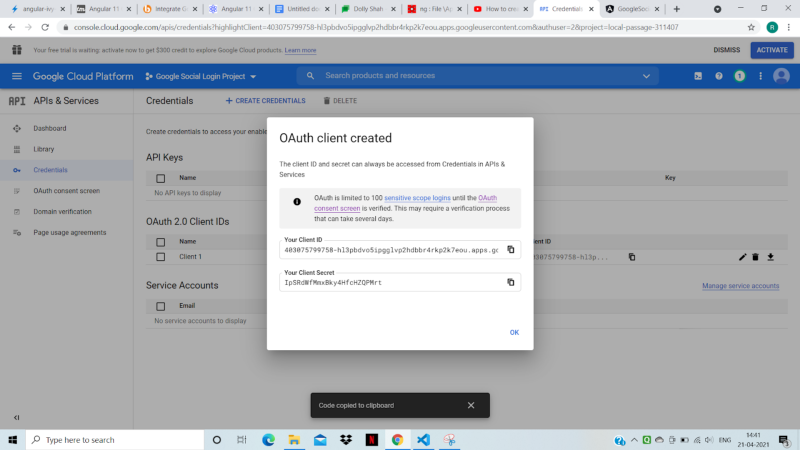Screen dimensions: 800x450
Task: Switch to the GoogleSocial tab
Action: (x=633, y=9)
